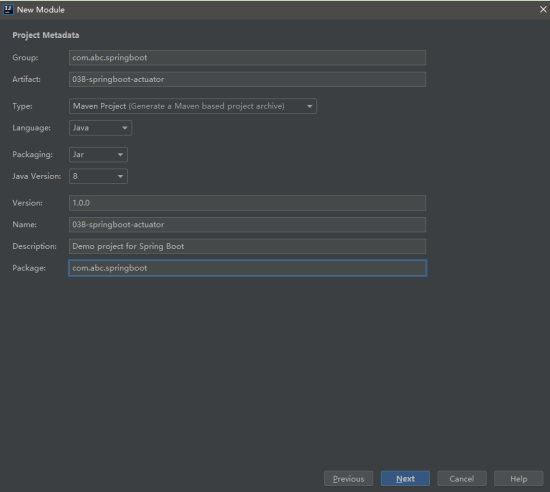The width and height of the screenshot is (550, 492).
Task: Cancel the new module creation
Action: (x=462, y=478)
